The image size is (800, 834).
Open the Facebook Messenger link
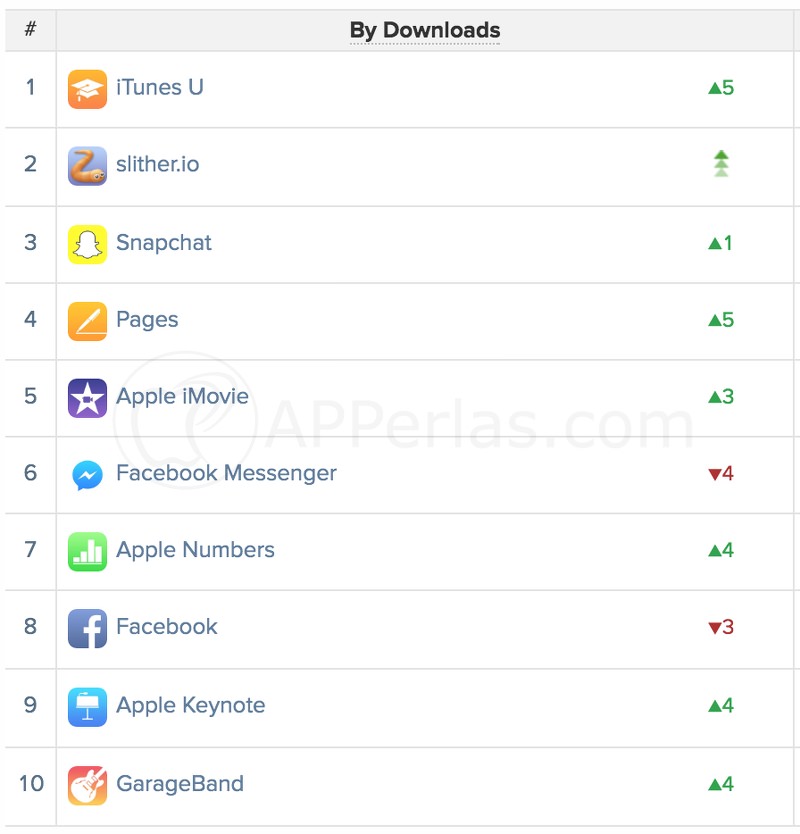(x=227, y=473)
